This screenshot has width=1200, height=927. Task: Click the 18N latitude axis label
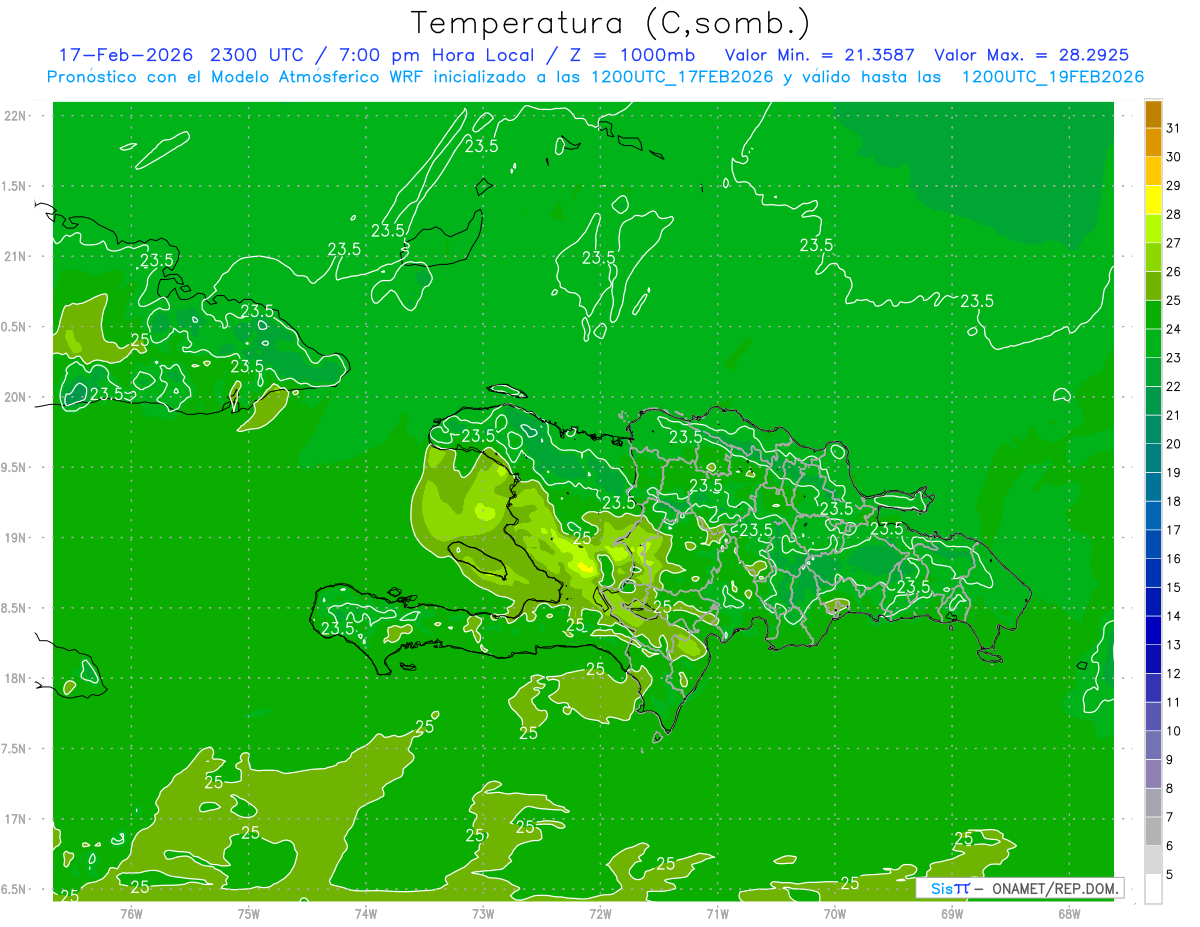coord(15,679)
